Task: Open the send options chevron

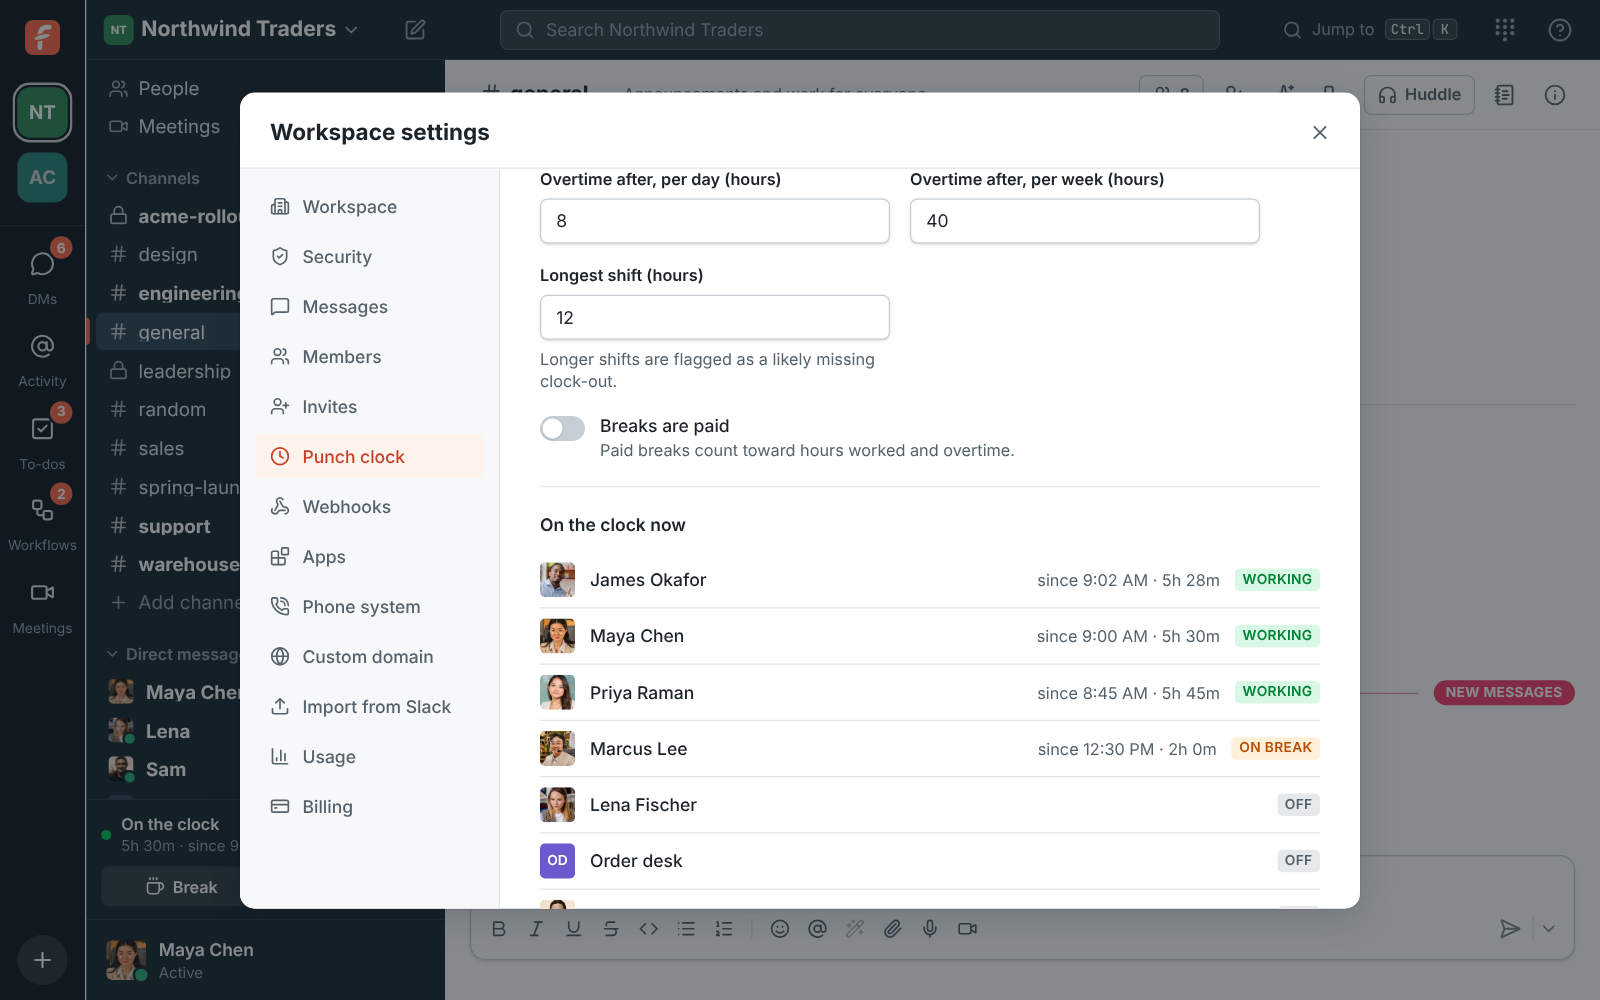Action: [x=1548, y=929]
